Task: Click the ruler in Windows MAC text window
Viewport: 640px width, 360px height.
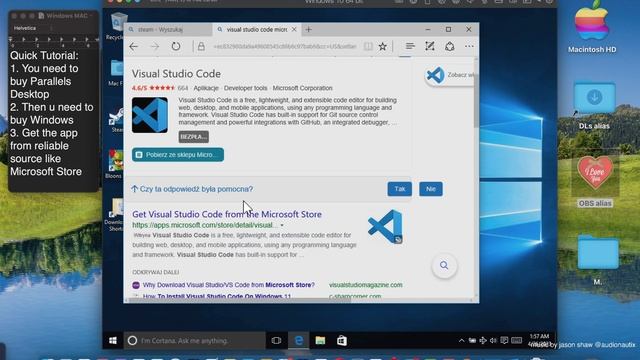Action: coord(53,41)
